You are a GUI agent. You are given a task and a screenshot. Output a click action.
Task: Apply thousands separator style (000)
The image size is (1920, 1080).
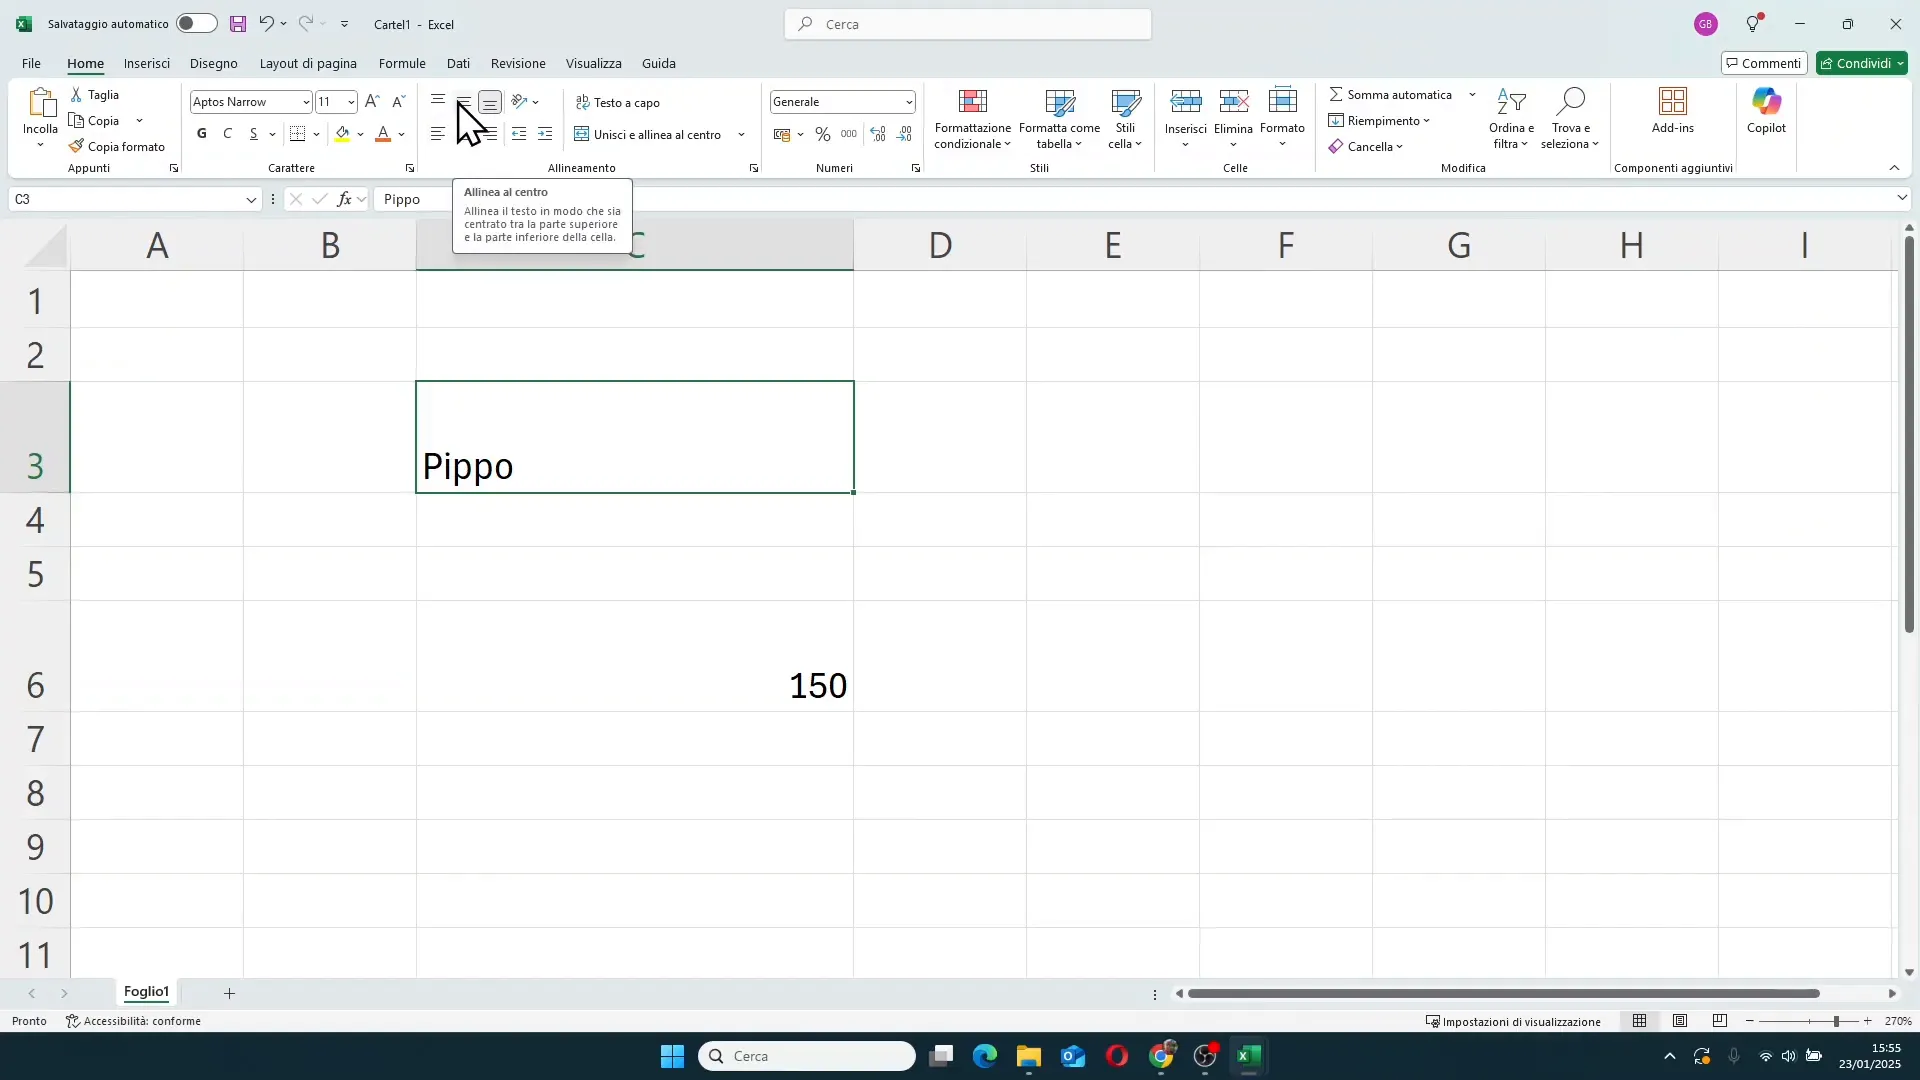[x=849, y=134]
